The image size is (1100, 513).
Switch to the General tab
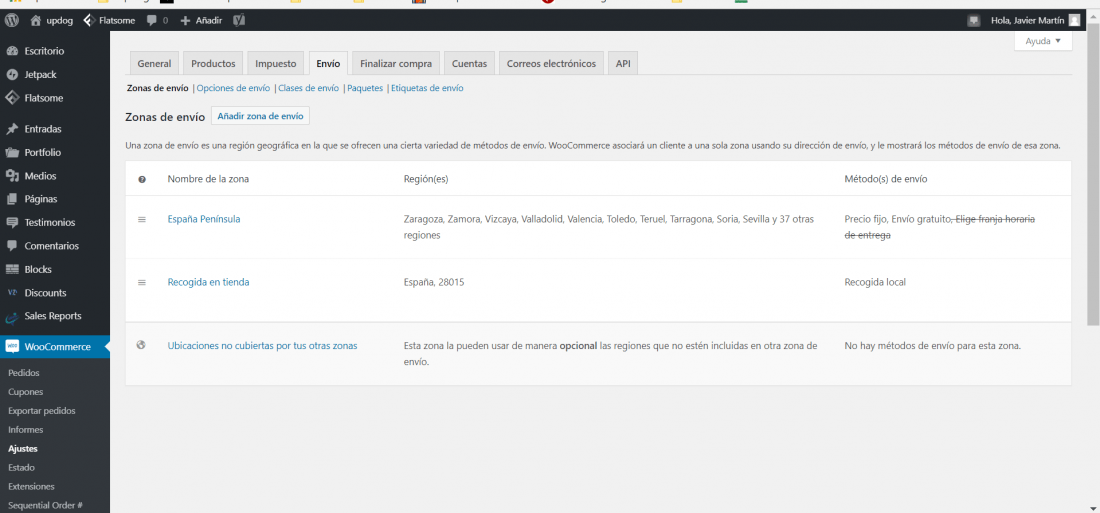pos(154,63)
